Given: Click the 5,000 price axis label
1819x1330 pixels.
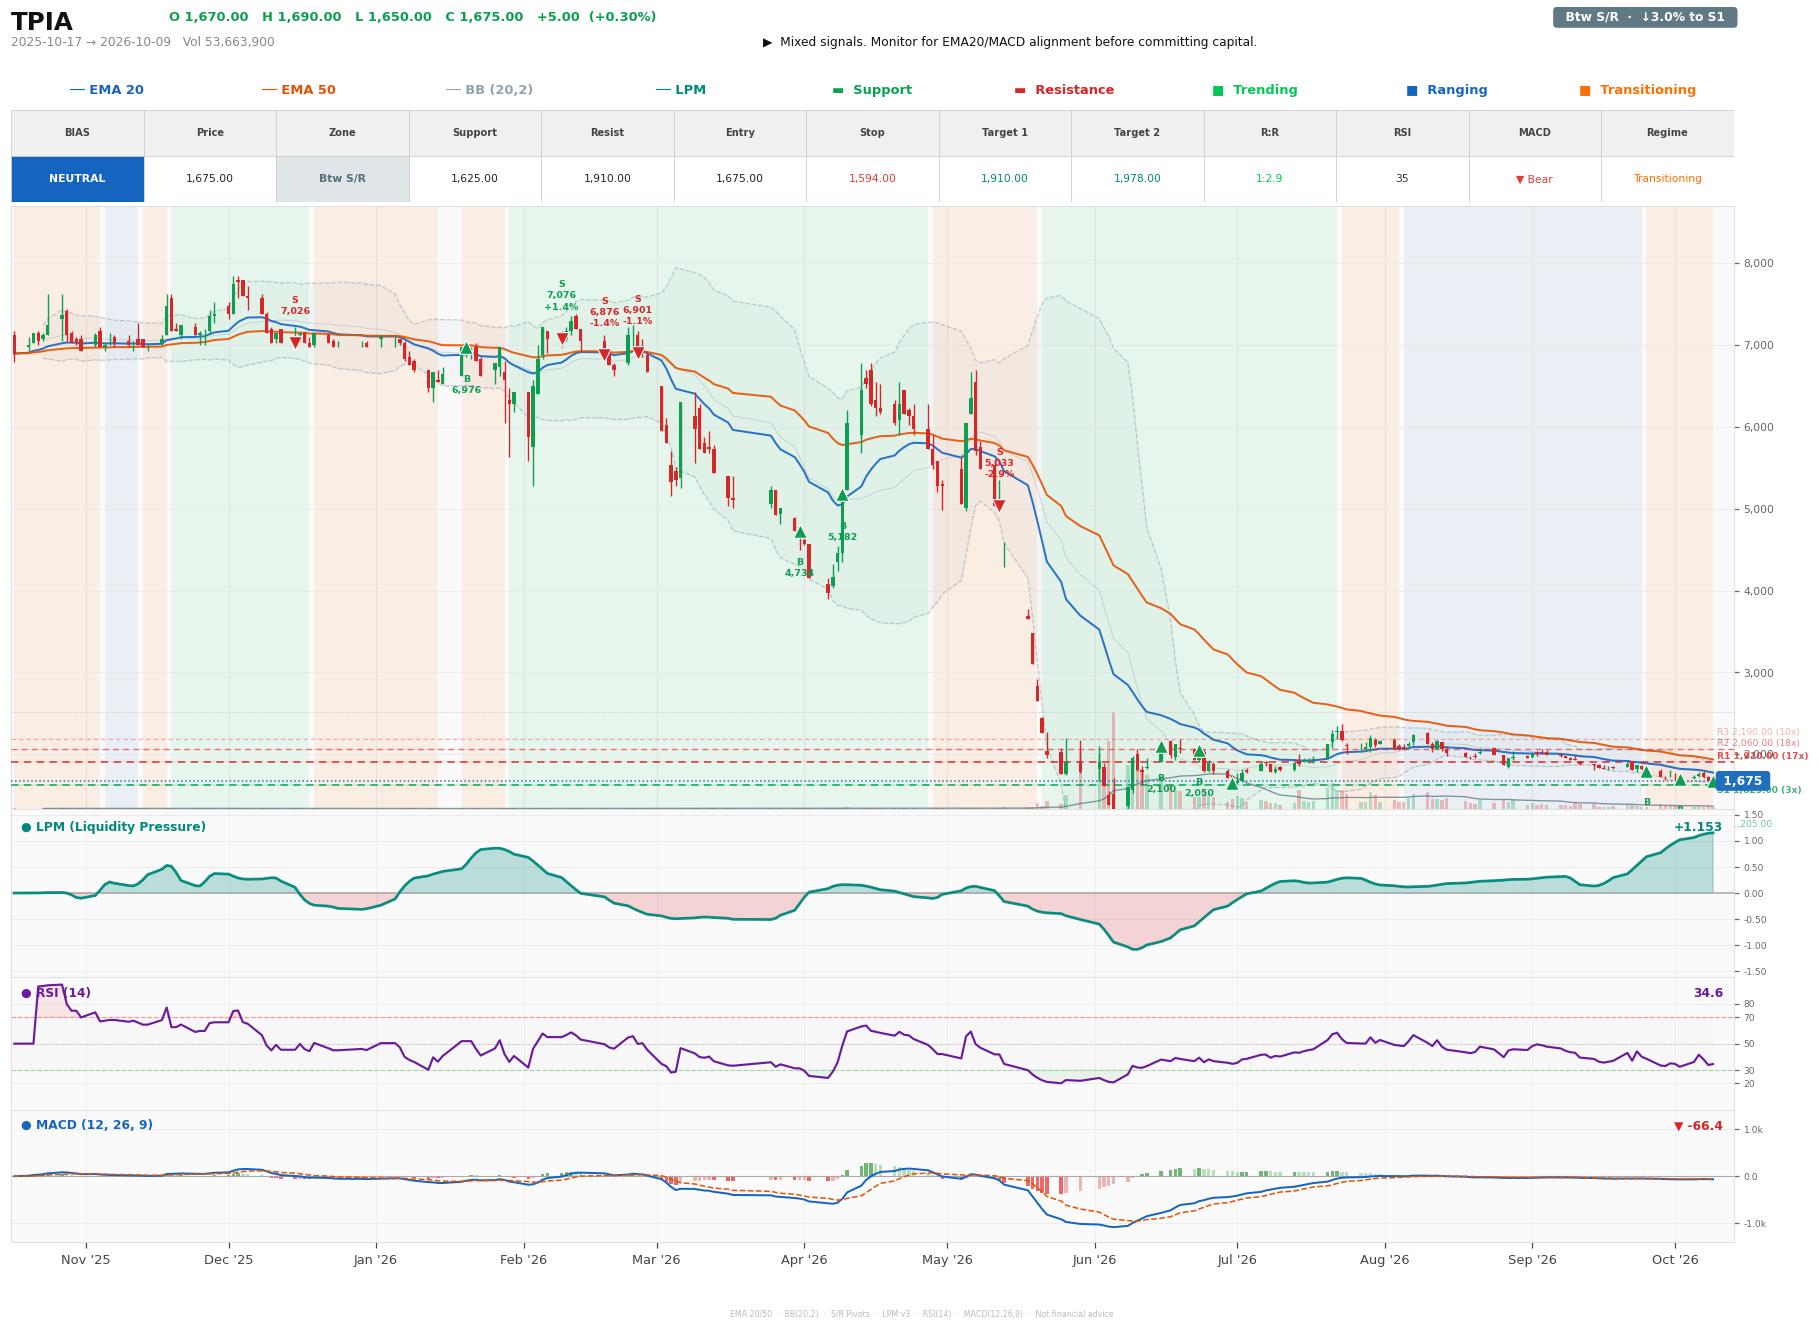Looking at the screenshot, I should (x=1758, y=510).
